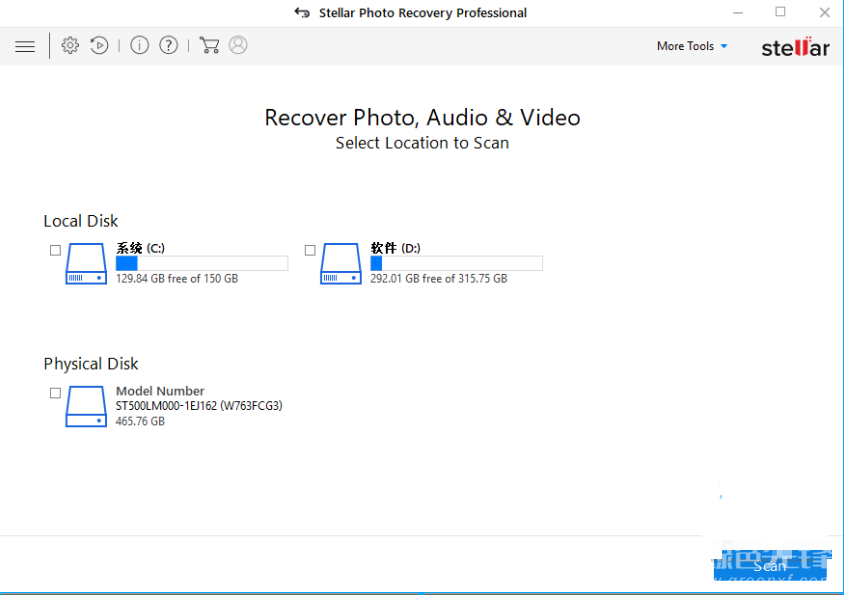This screenshot has width=844, height=595.
Task: Expand the More Tools dropdown
Action: coord(692,46)
